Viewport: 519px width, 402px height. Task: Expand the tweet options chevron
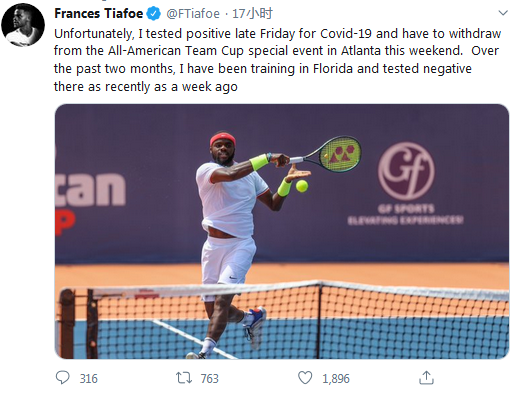[503, 13]
